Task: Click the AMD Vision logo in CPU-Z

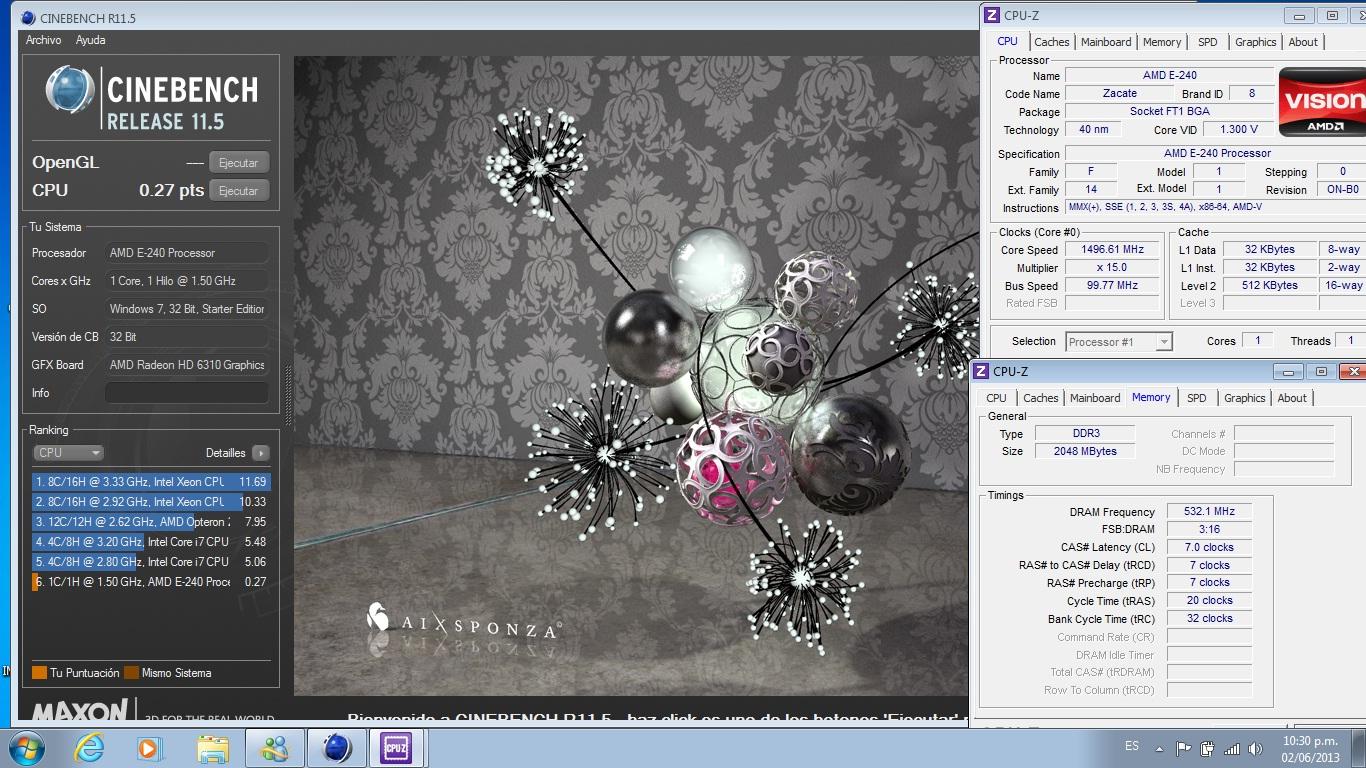Action: (x=1322, y=103)
